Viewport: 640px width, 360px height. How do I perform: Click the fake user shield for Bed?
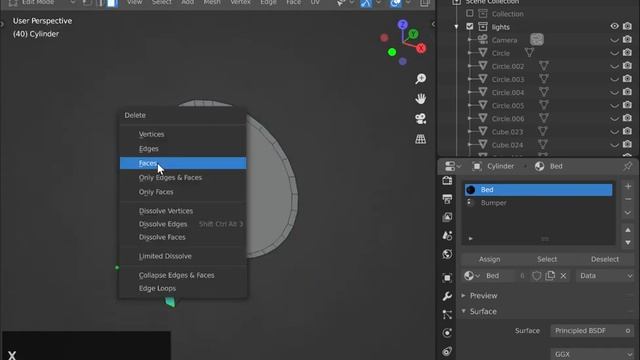click(x=536, y=276)
